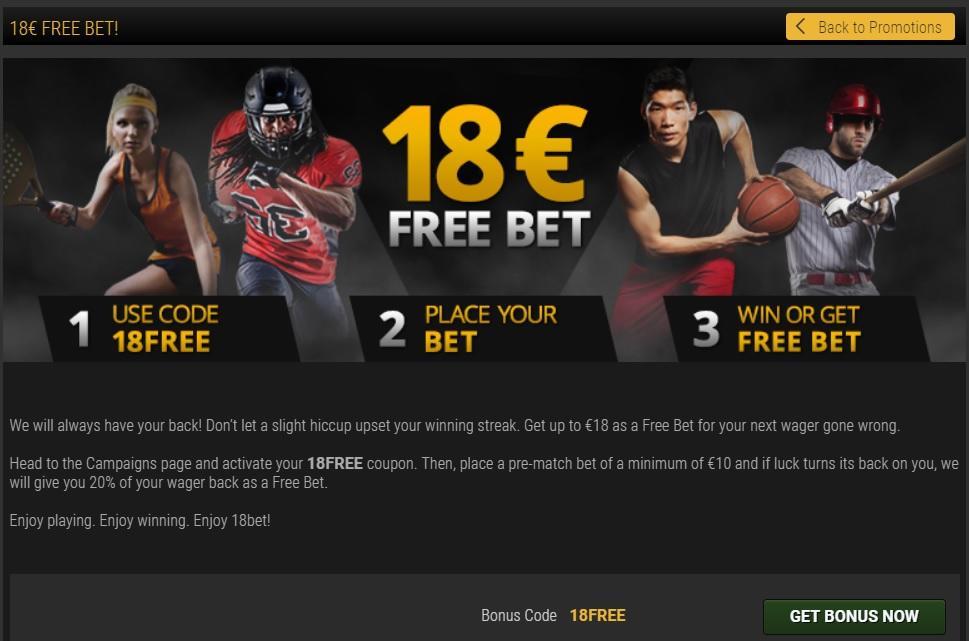Click the Back to Promotions button

(870, 27)
